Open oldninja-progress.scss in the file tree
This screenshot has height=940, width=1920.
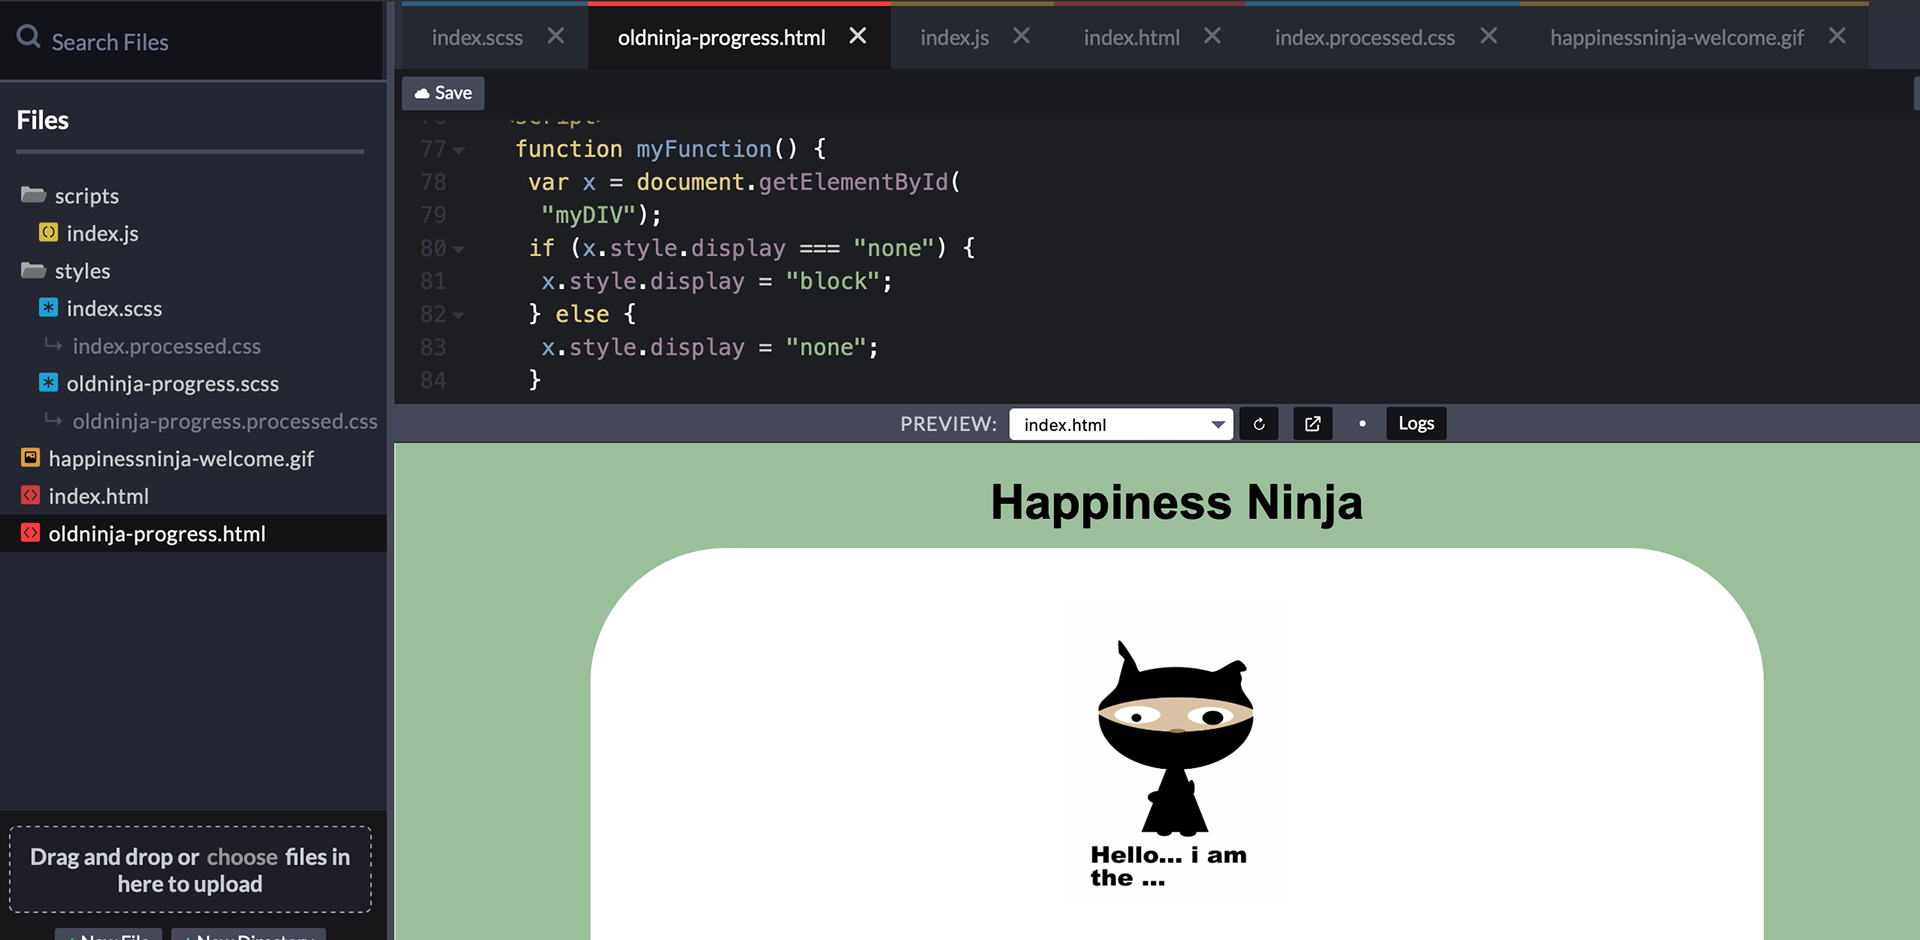tap(172, 383)
